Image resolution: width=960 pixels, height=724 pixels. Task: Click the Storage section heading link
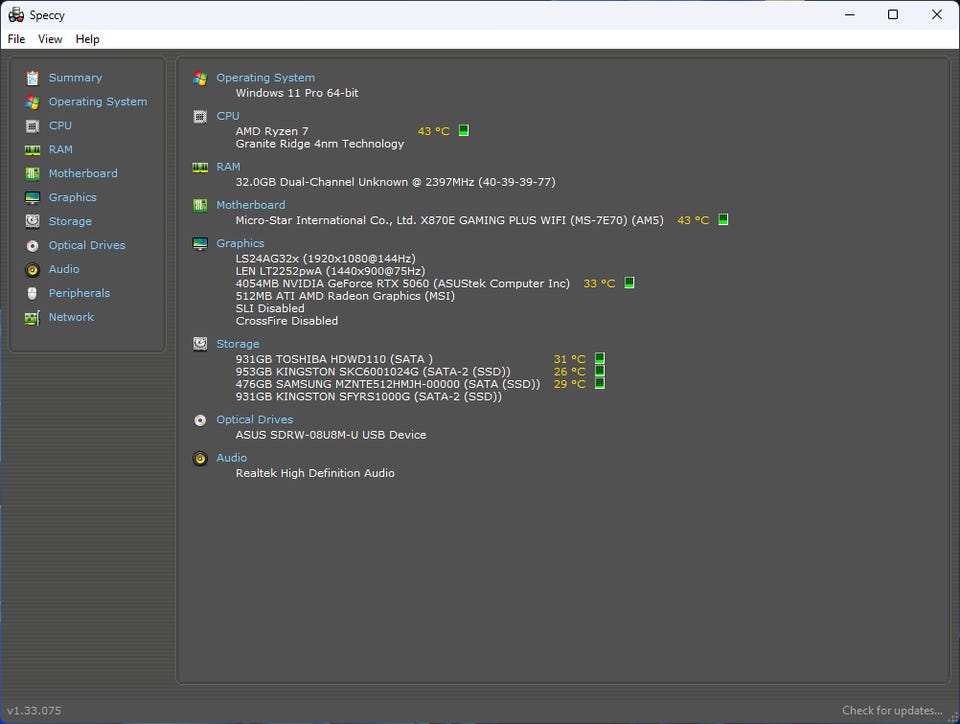click(x=237, y=344)
